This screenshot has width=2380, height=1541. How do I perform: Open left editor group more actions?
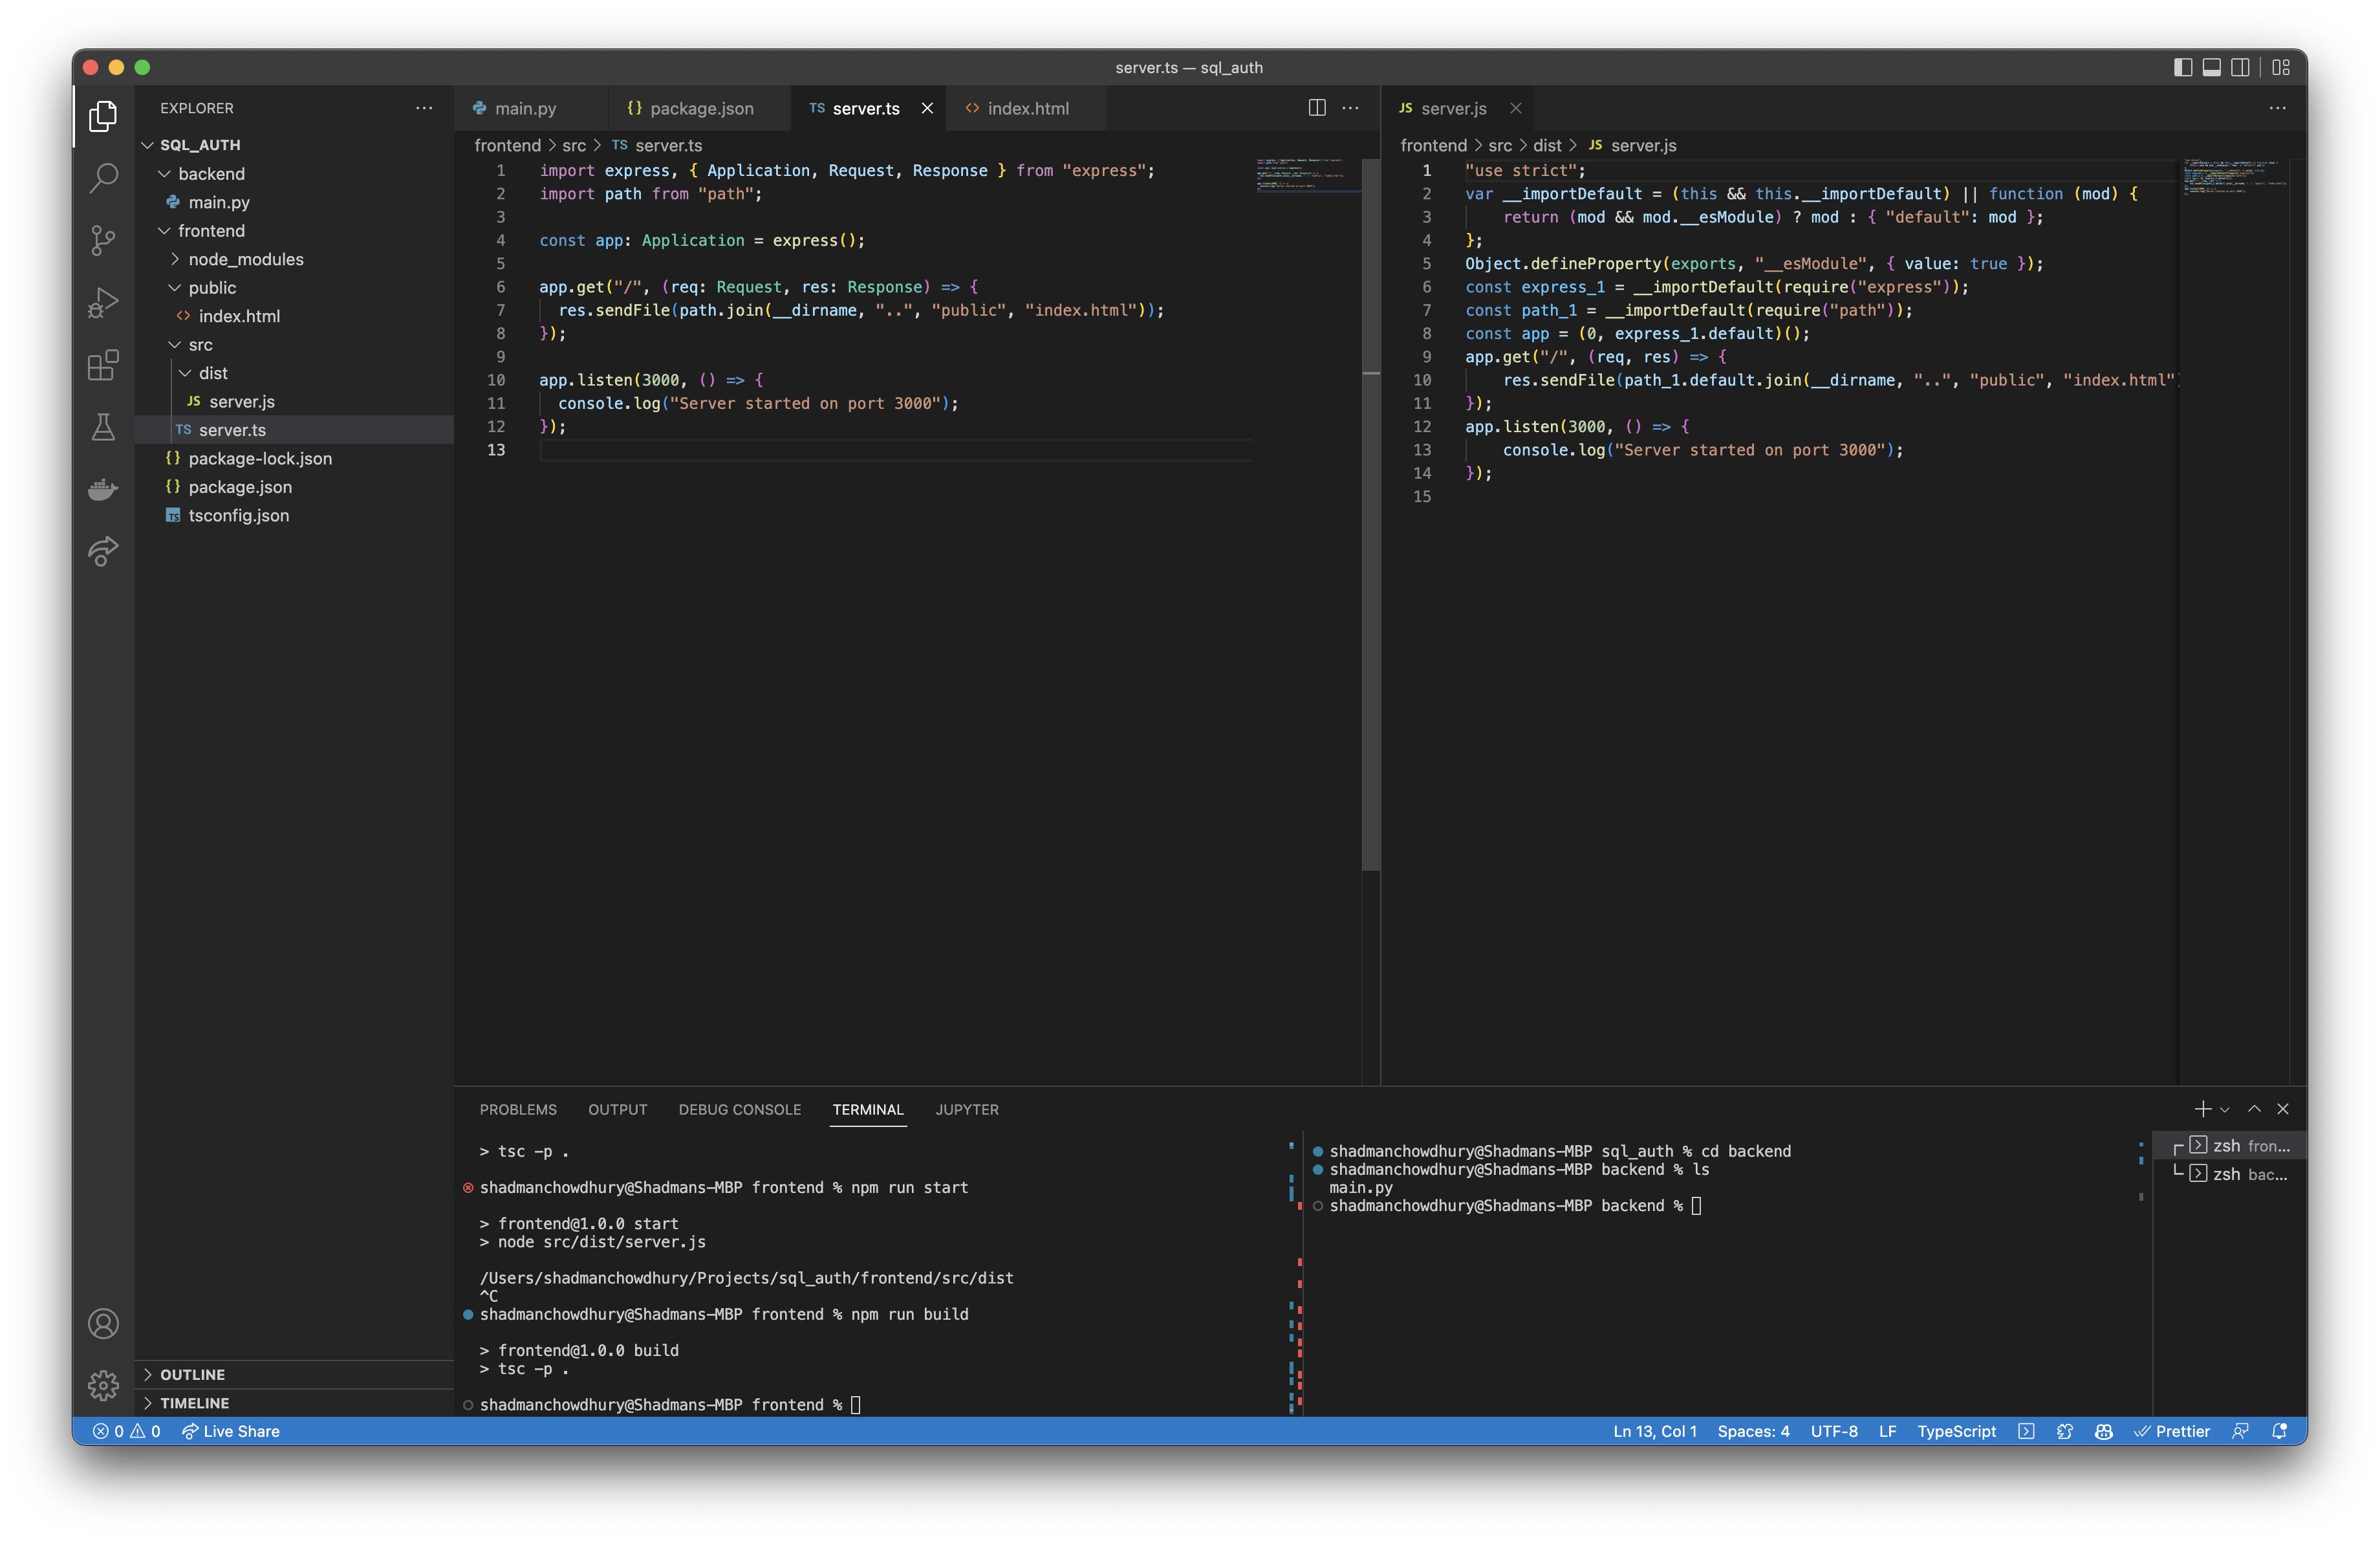point(1350,108)
